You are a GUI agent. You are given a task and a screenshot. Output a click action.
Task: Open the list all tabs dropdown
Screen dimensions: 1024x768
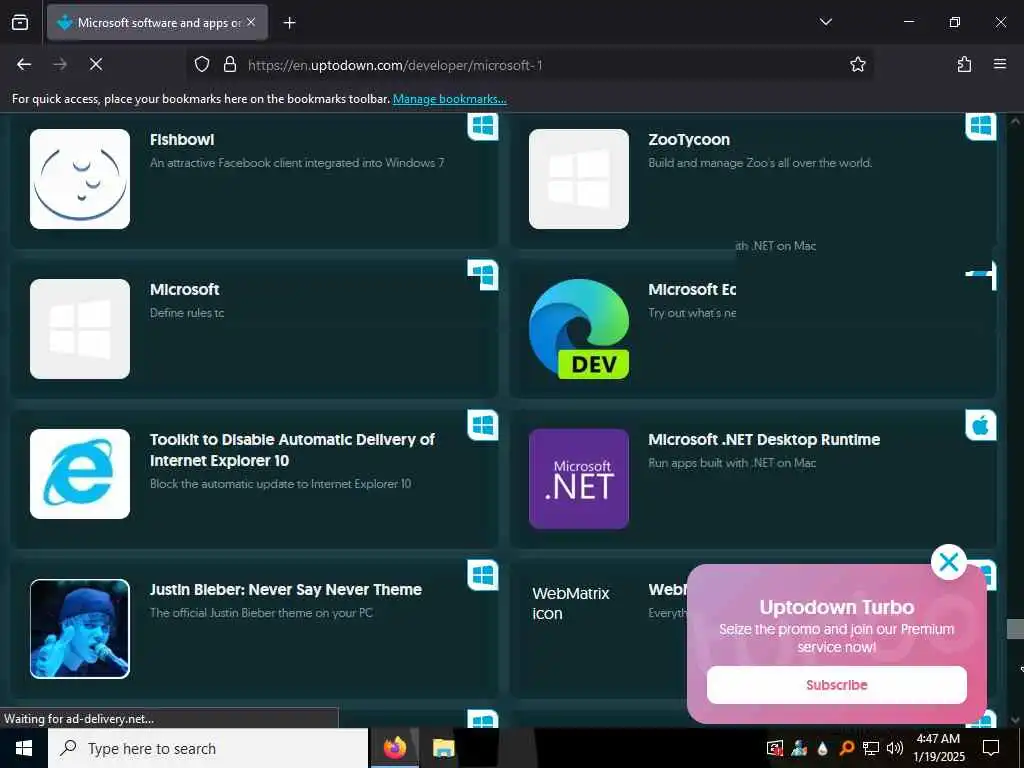(x=825, y=22)
